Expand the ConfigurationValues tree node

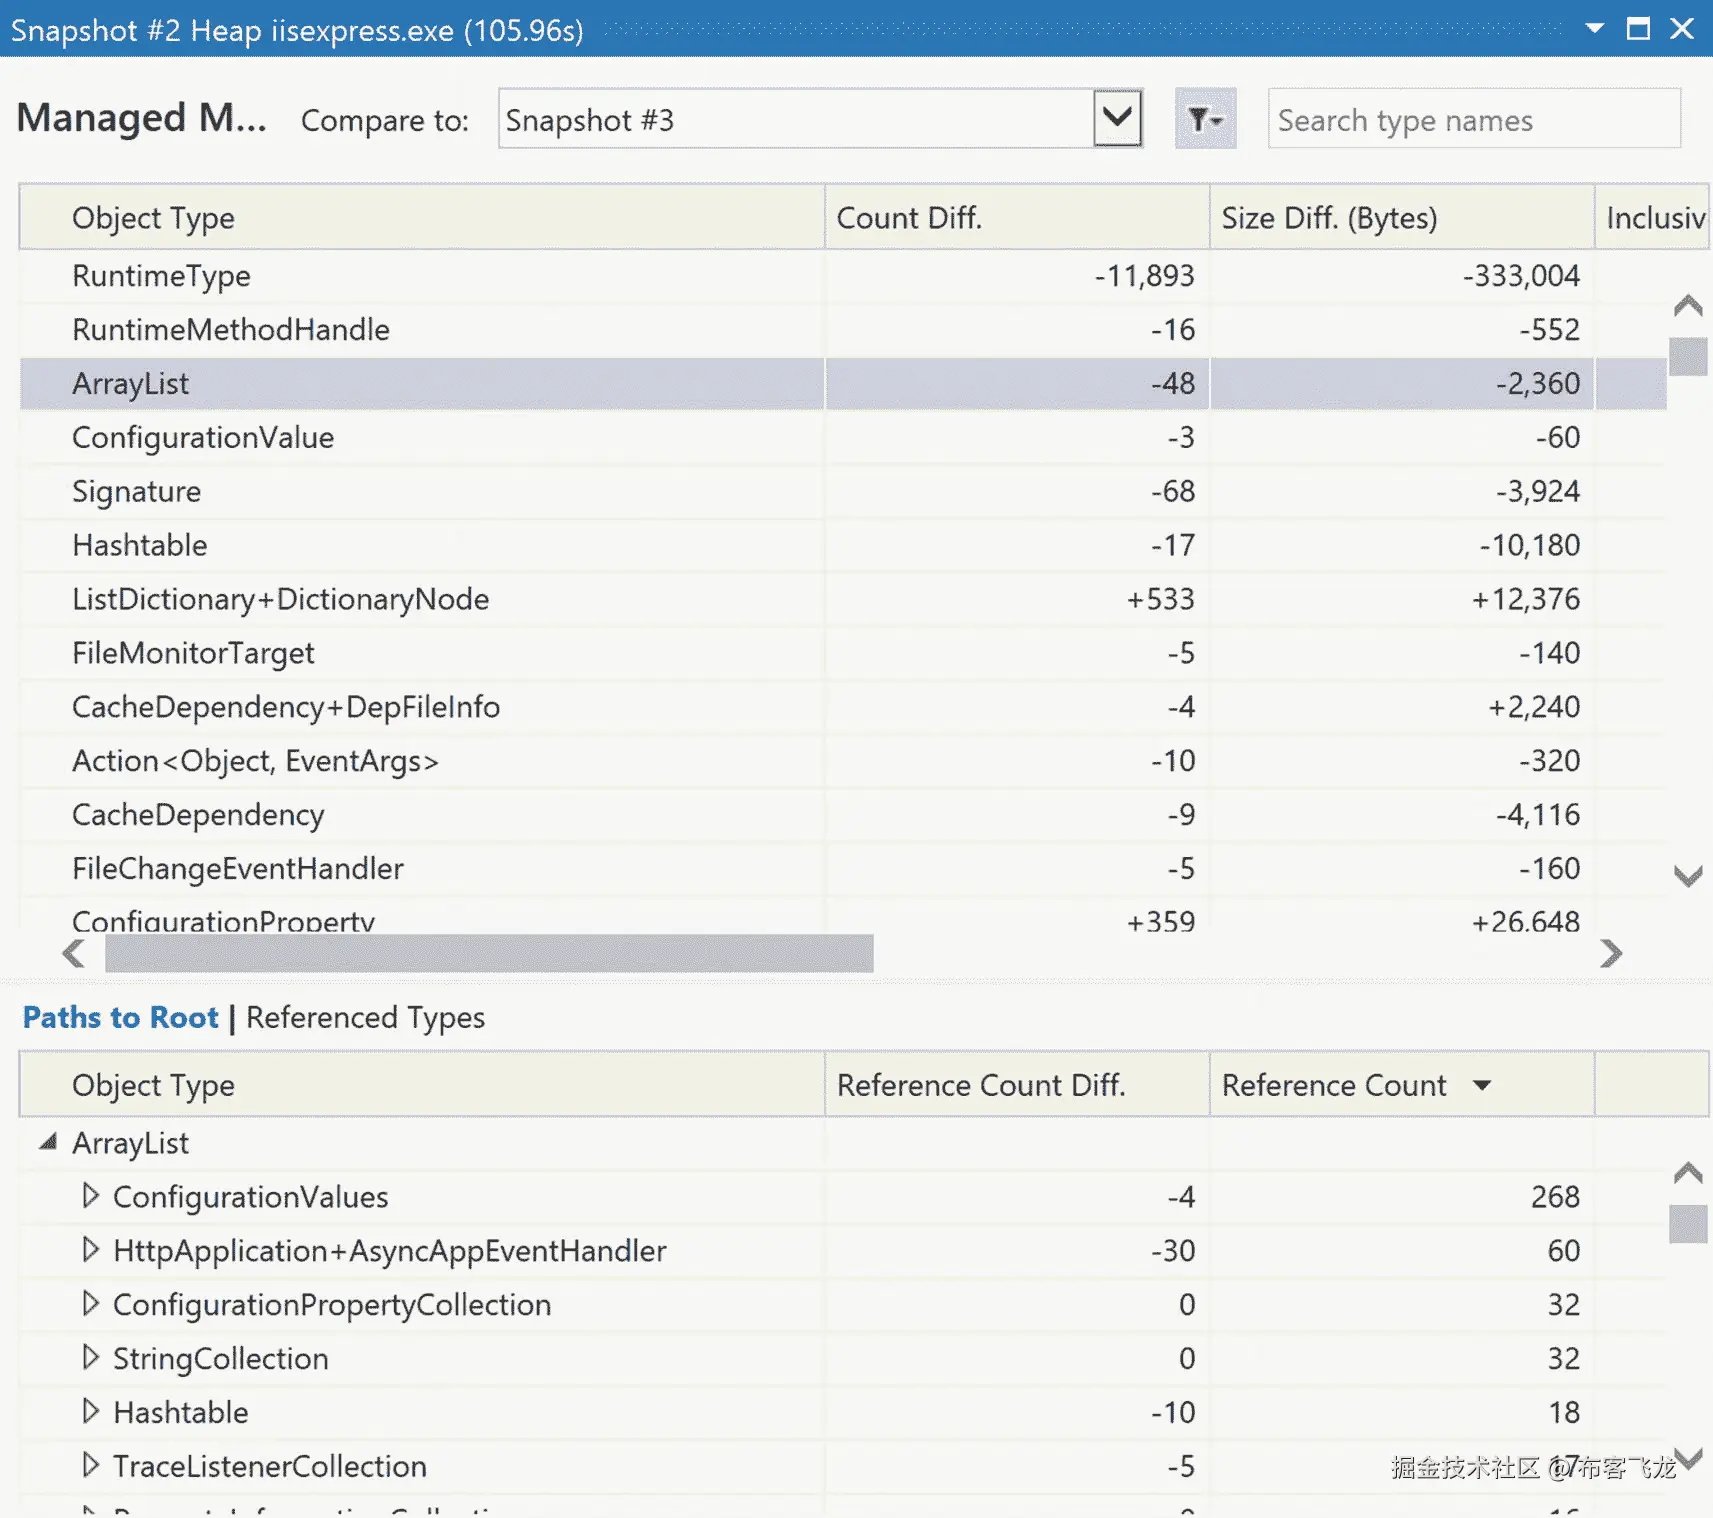click(x=91, y=1196)
